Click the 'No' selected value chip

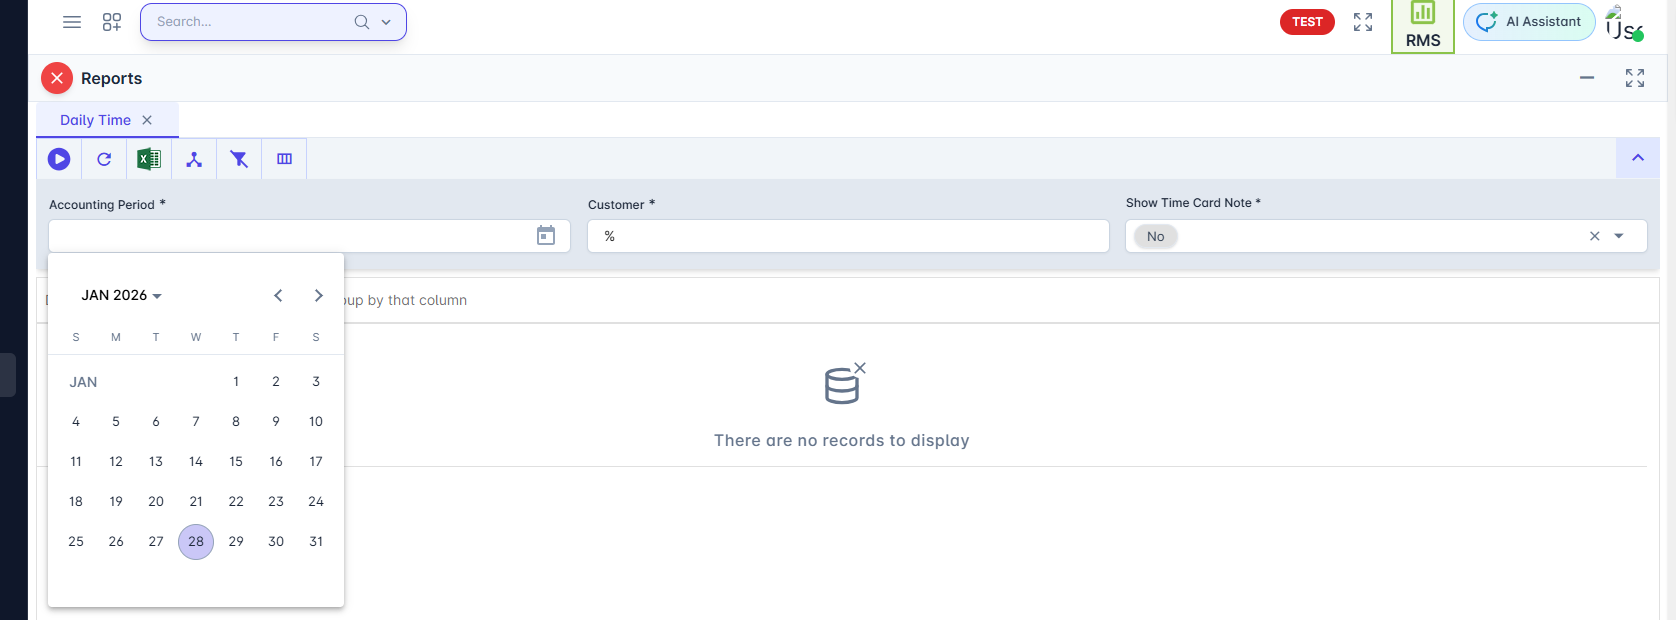pyautogui.click(x=1155, y=236)
